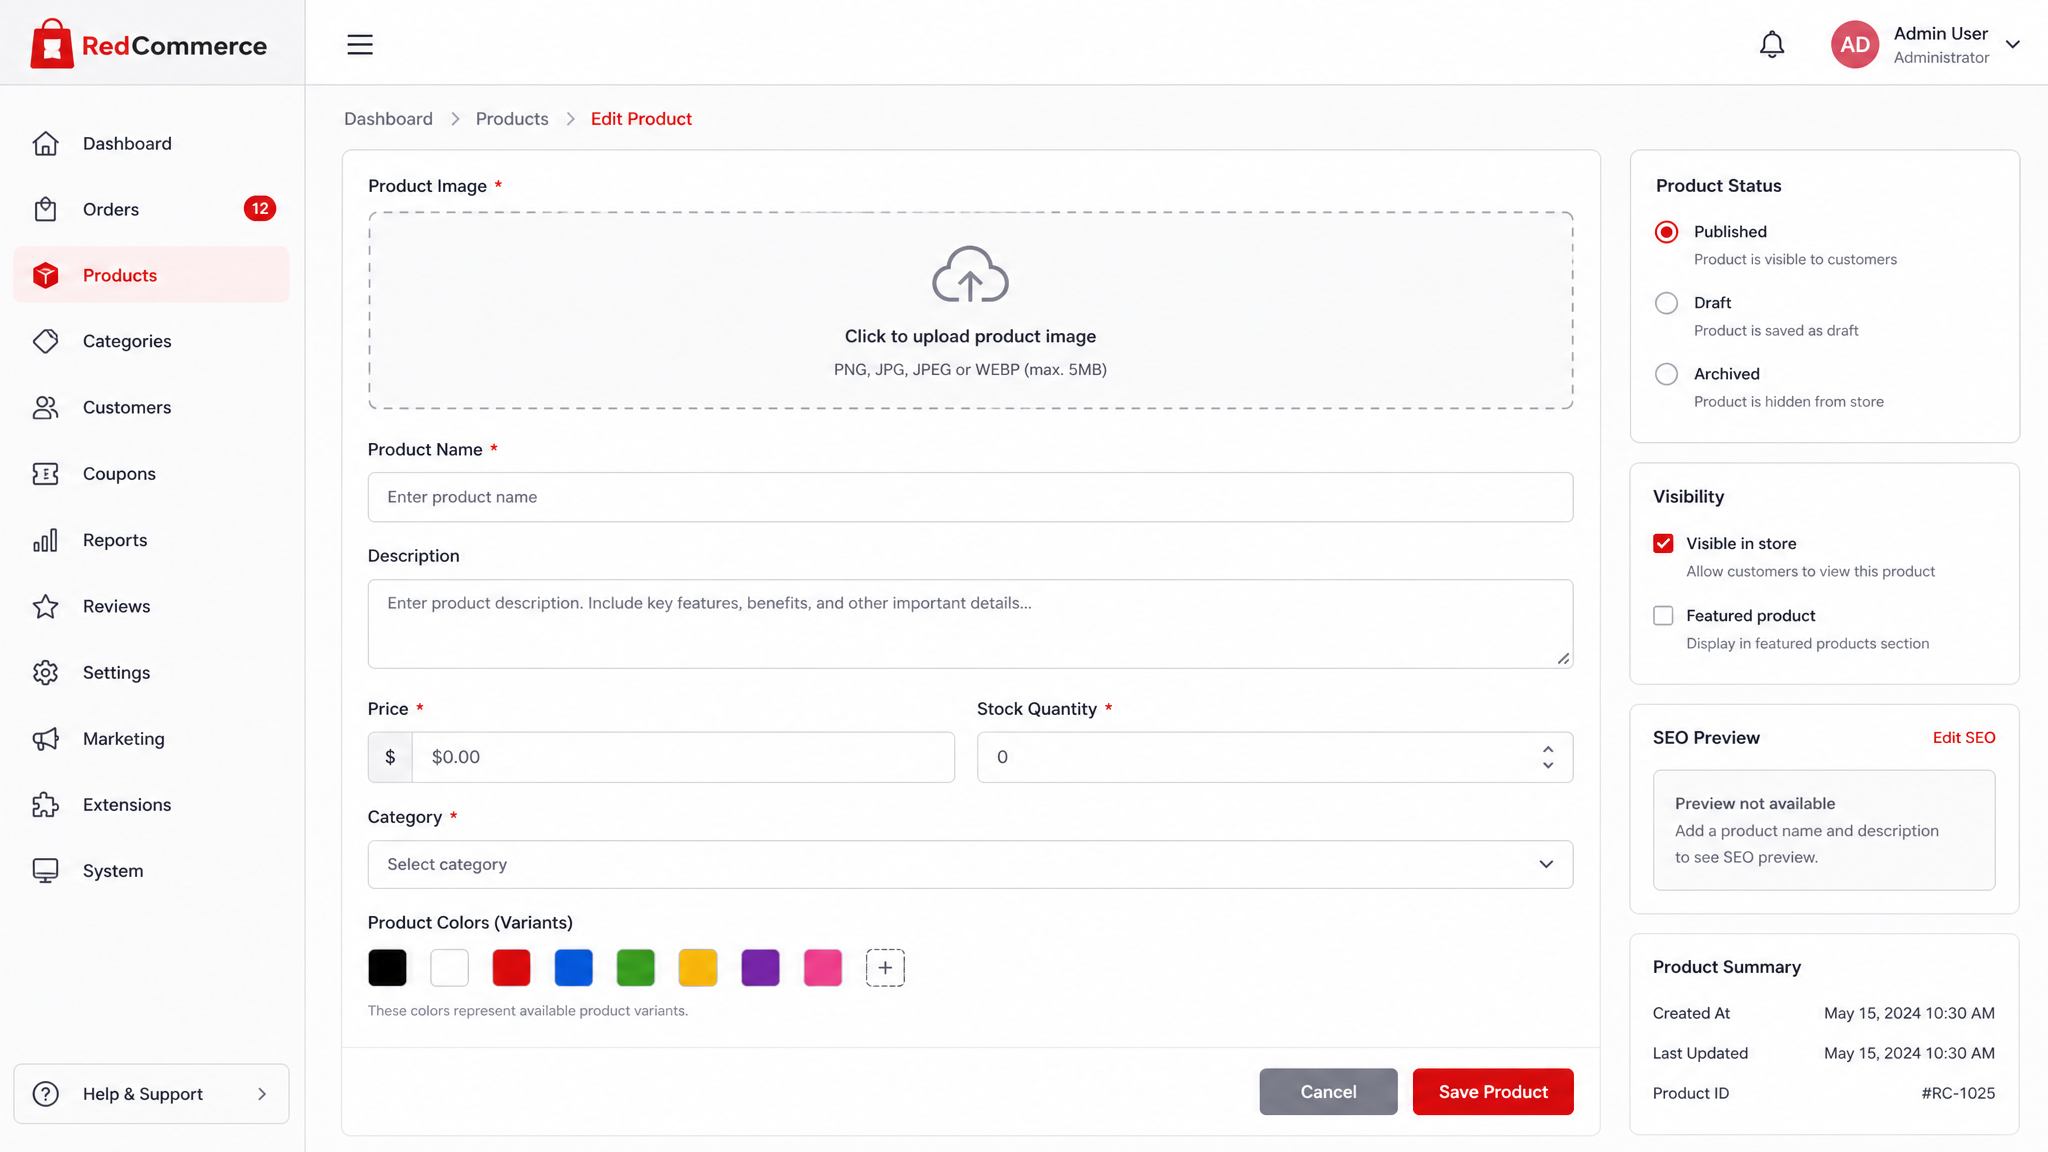Screen dimensions: 2048x1152
Task: Select the Draft status radio button
Action: 1666,303
